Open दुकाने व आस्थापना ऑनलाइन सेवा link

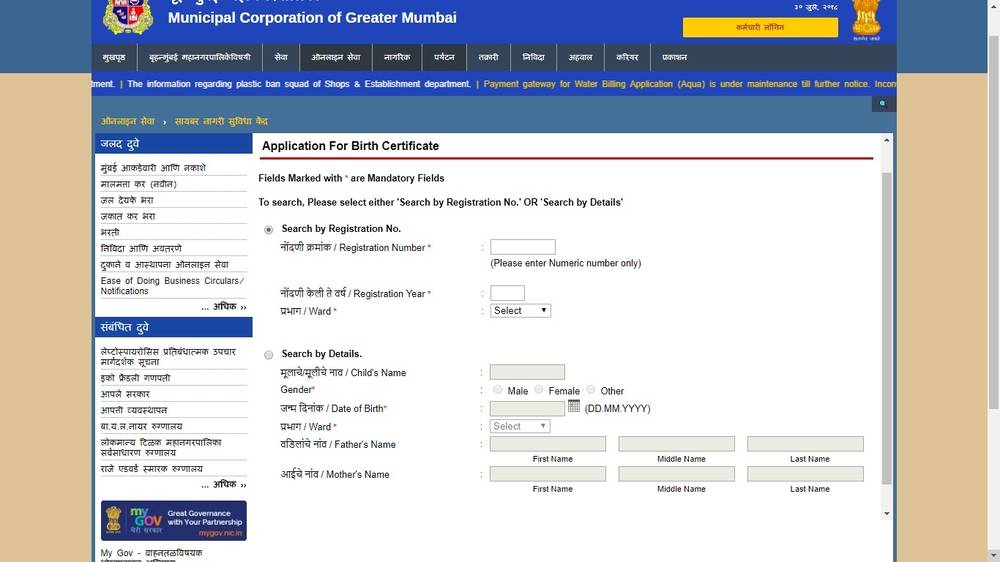165,264
